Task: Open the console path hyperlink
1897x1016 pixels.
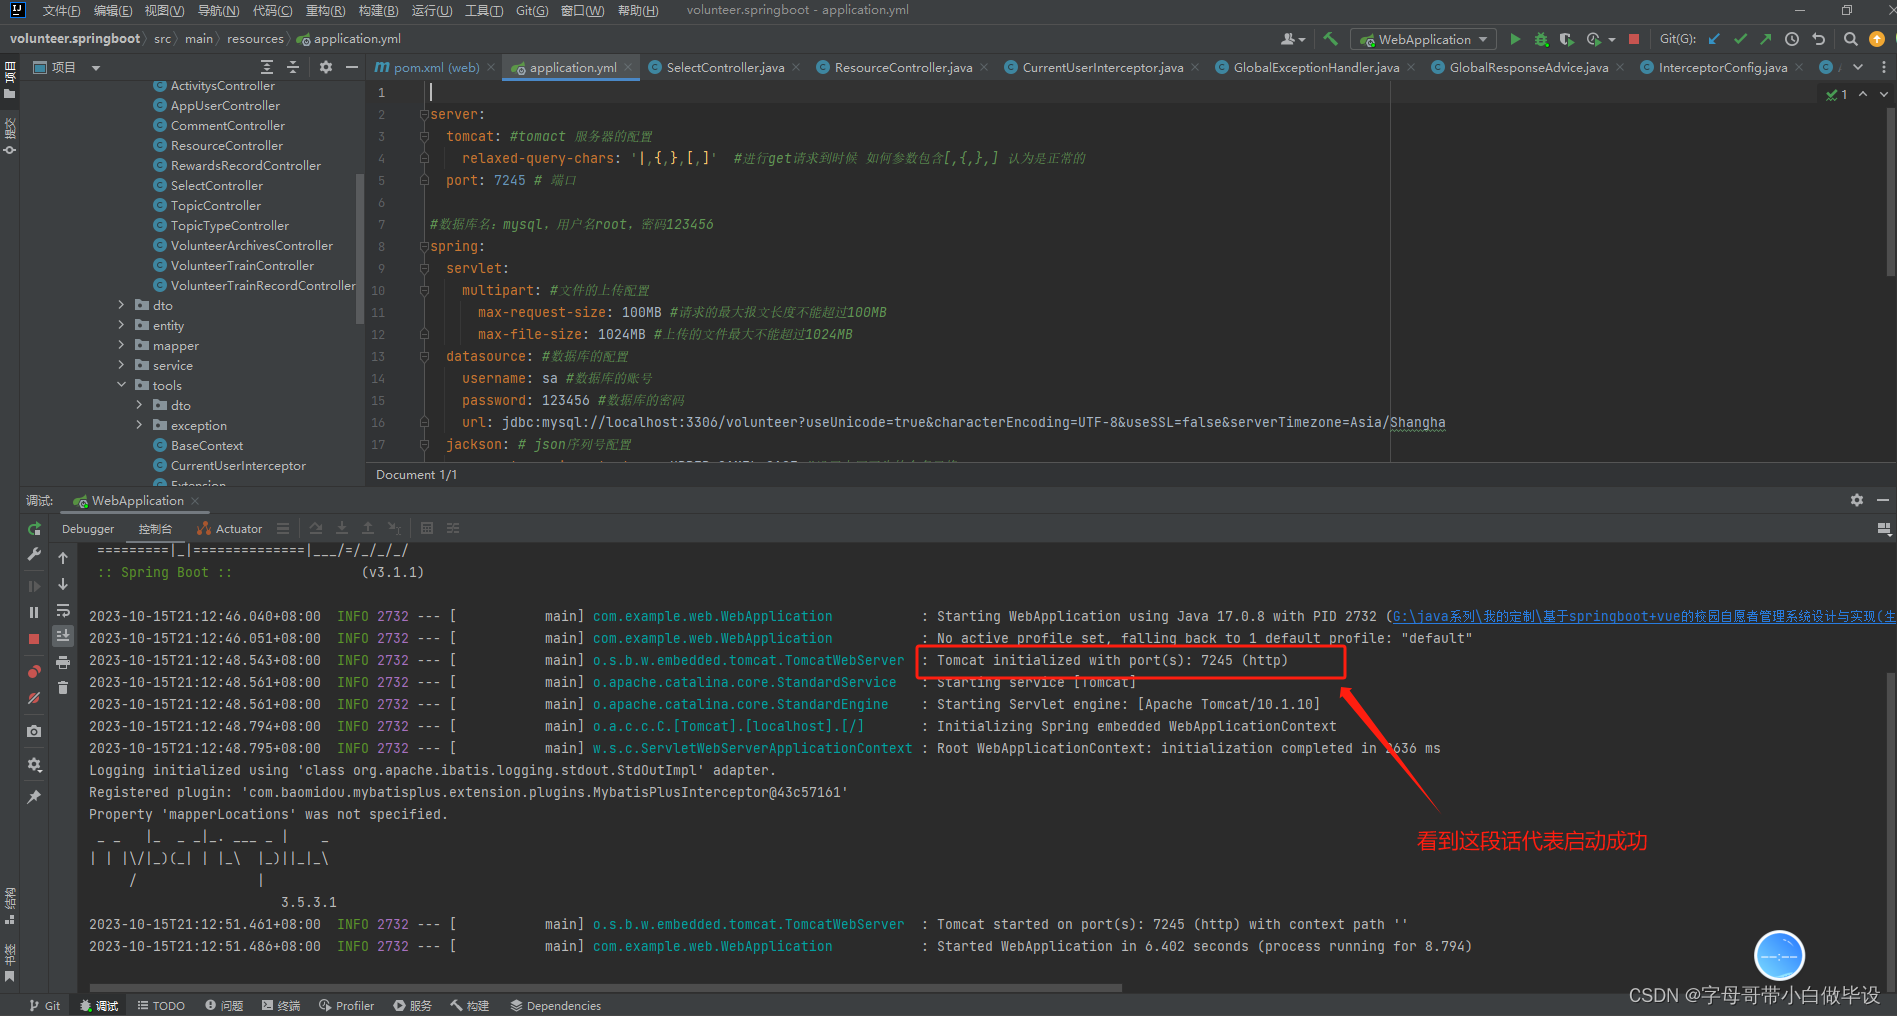Action: (x=1644, y=616)
